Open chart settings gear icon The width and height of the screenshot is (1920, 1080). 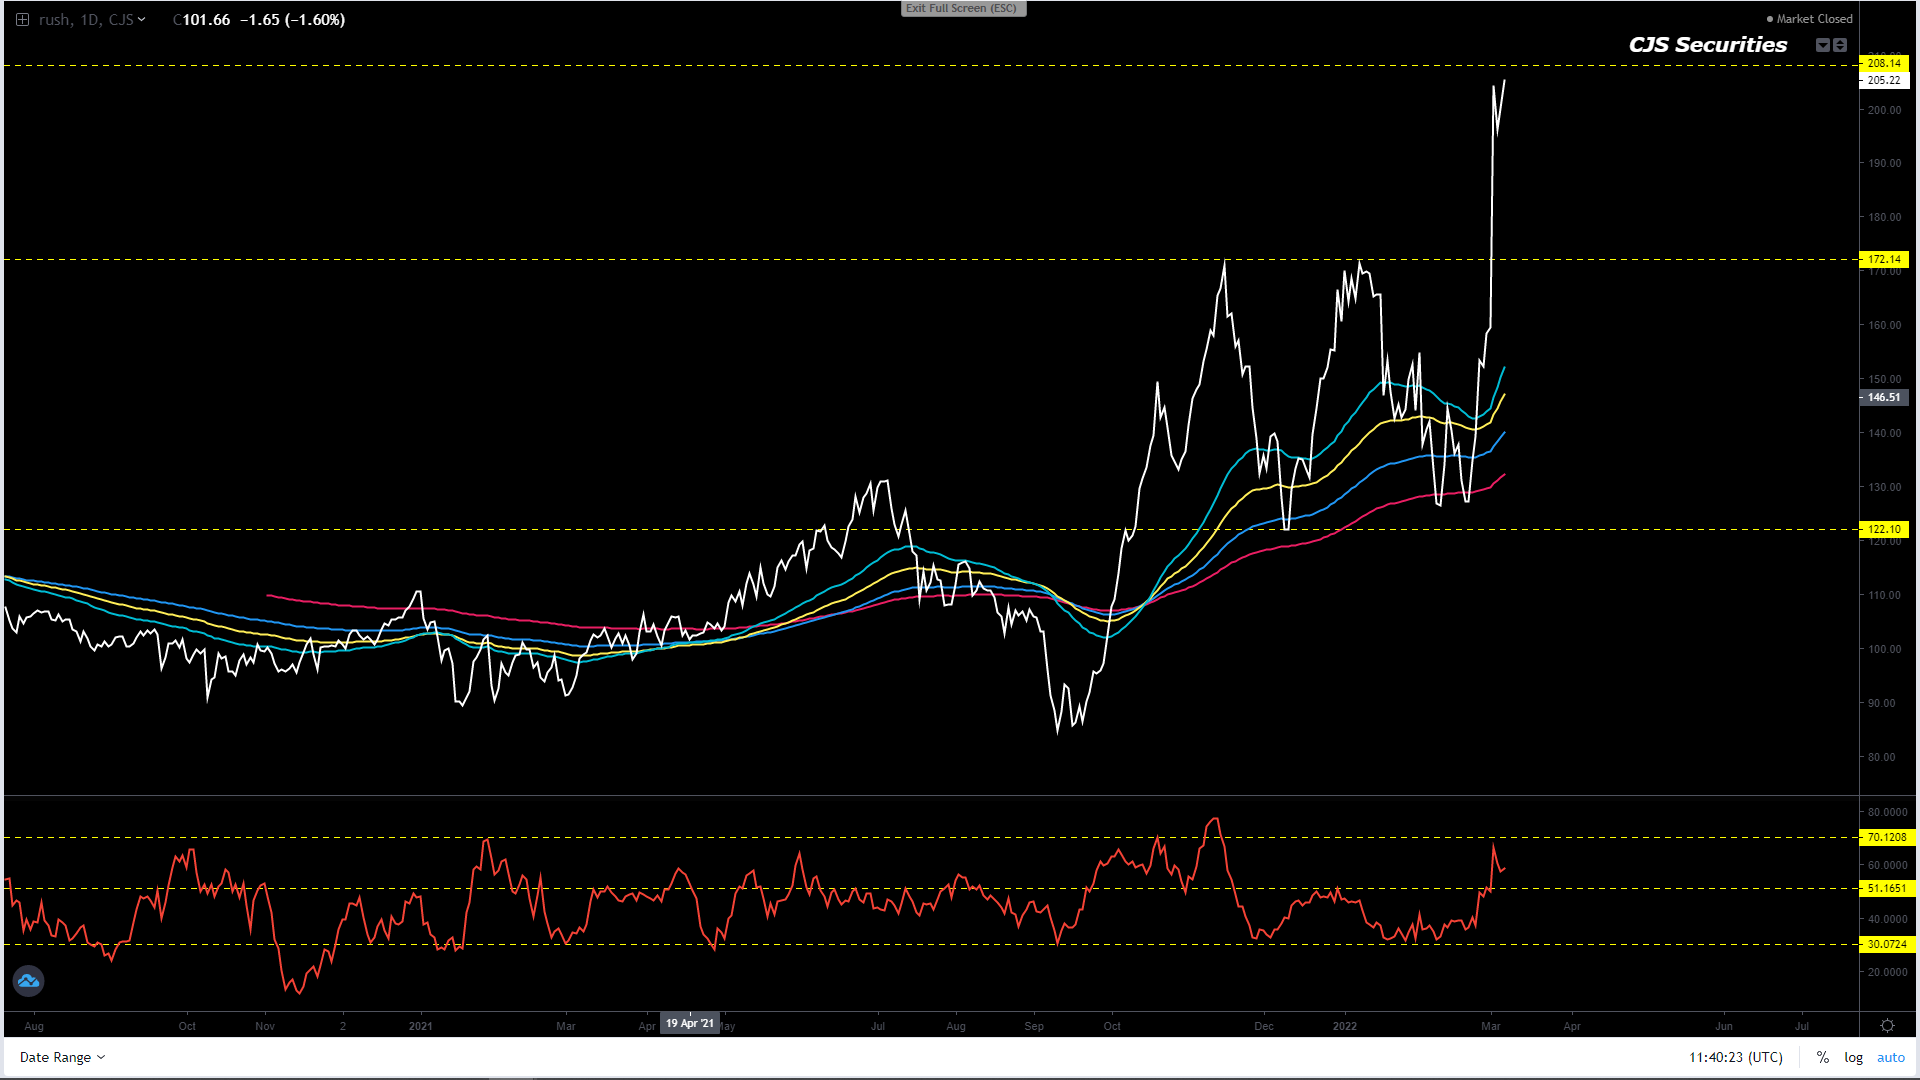click(x=1887, y=1026)
